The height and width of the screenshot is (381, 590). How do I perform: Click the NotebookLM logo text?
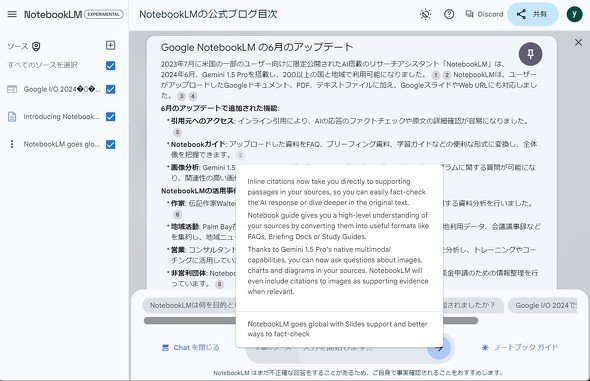53,14
